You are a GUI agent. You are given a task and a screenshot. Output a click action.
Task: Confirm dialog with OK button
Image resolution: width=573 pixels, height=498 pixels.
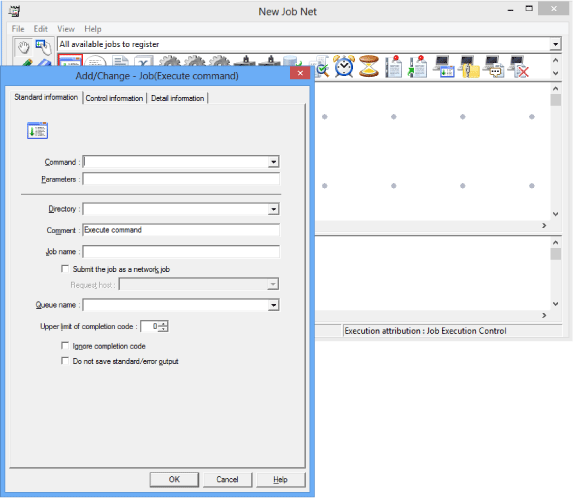[x=174, y=479]
